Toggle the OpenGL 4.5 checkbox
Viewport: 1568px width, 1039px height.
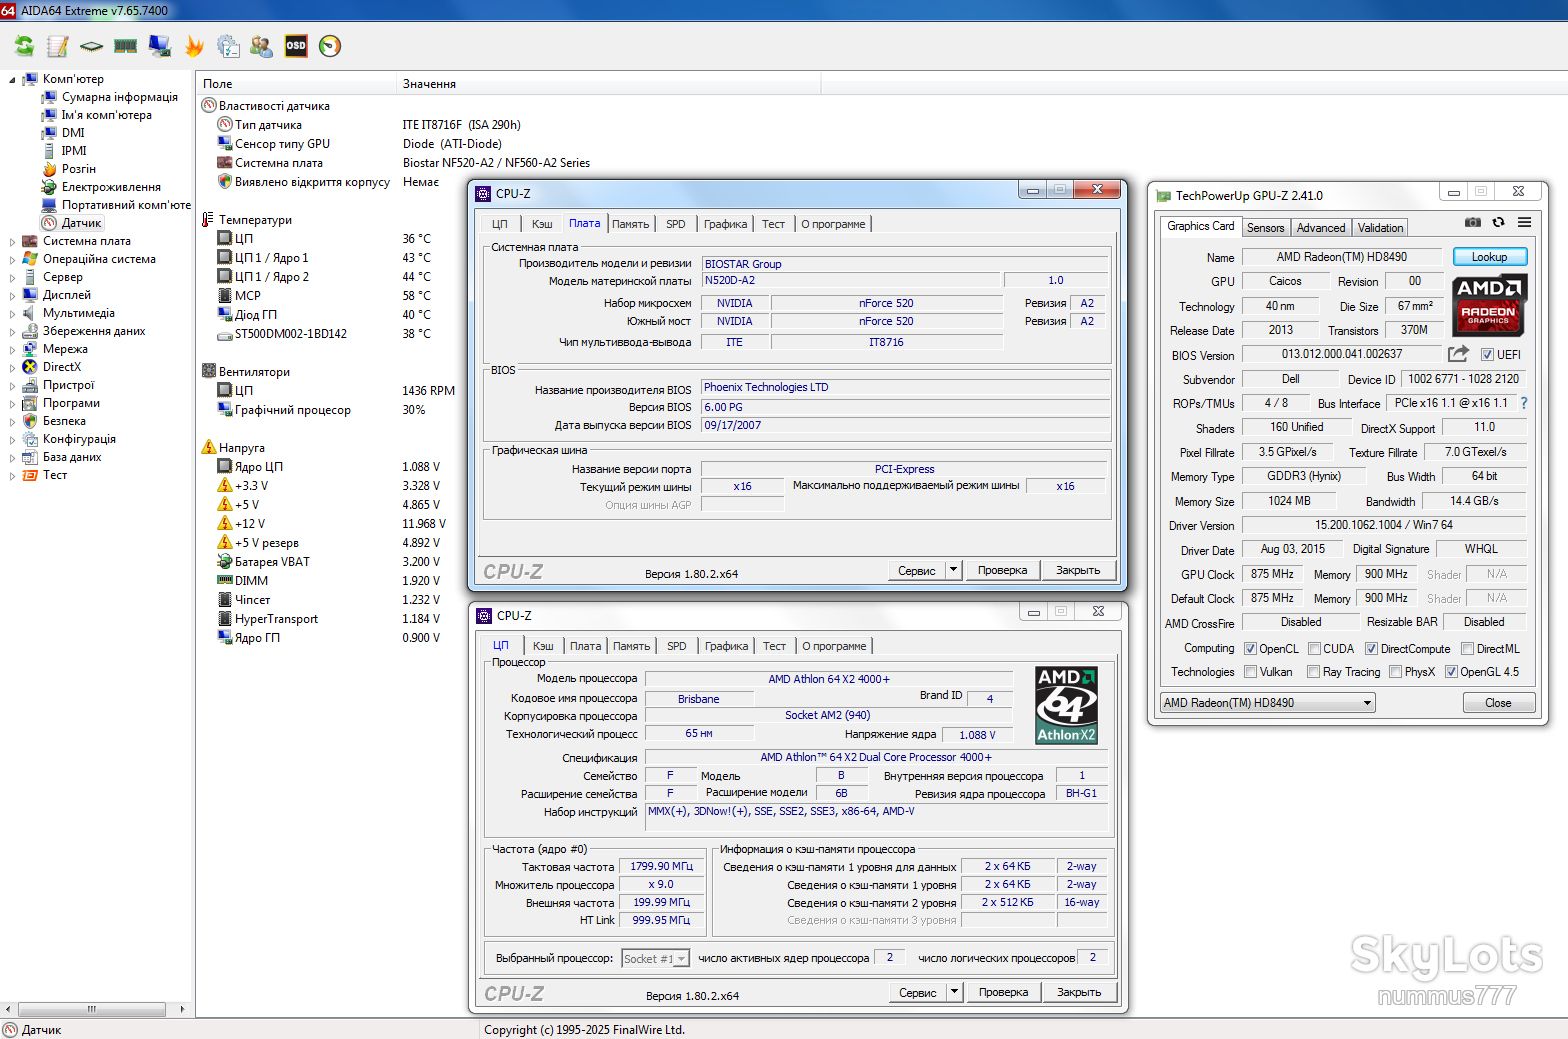(1451, 672)
